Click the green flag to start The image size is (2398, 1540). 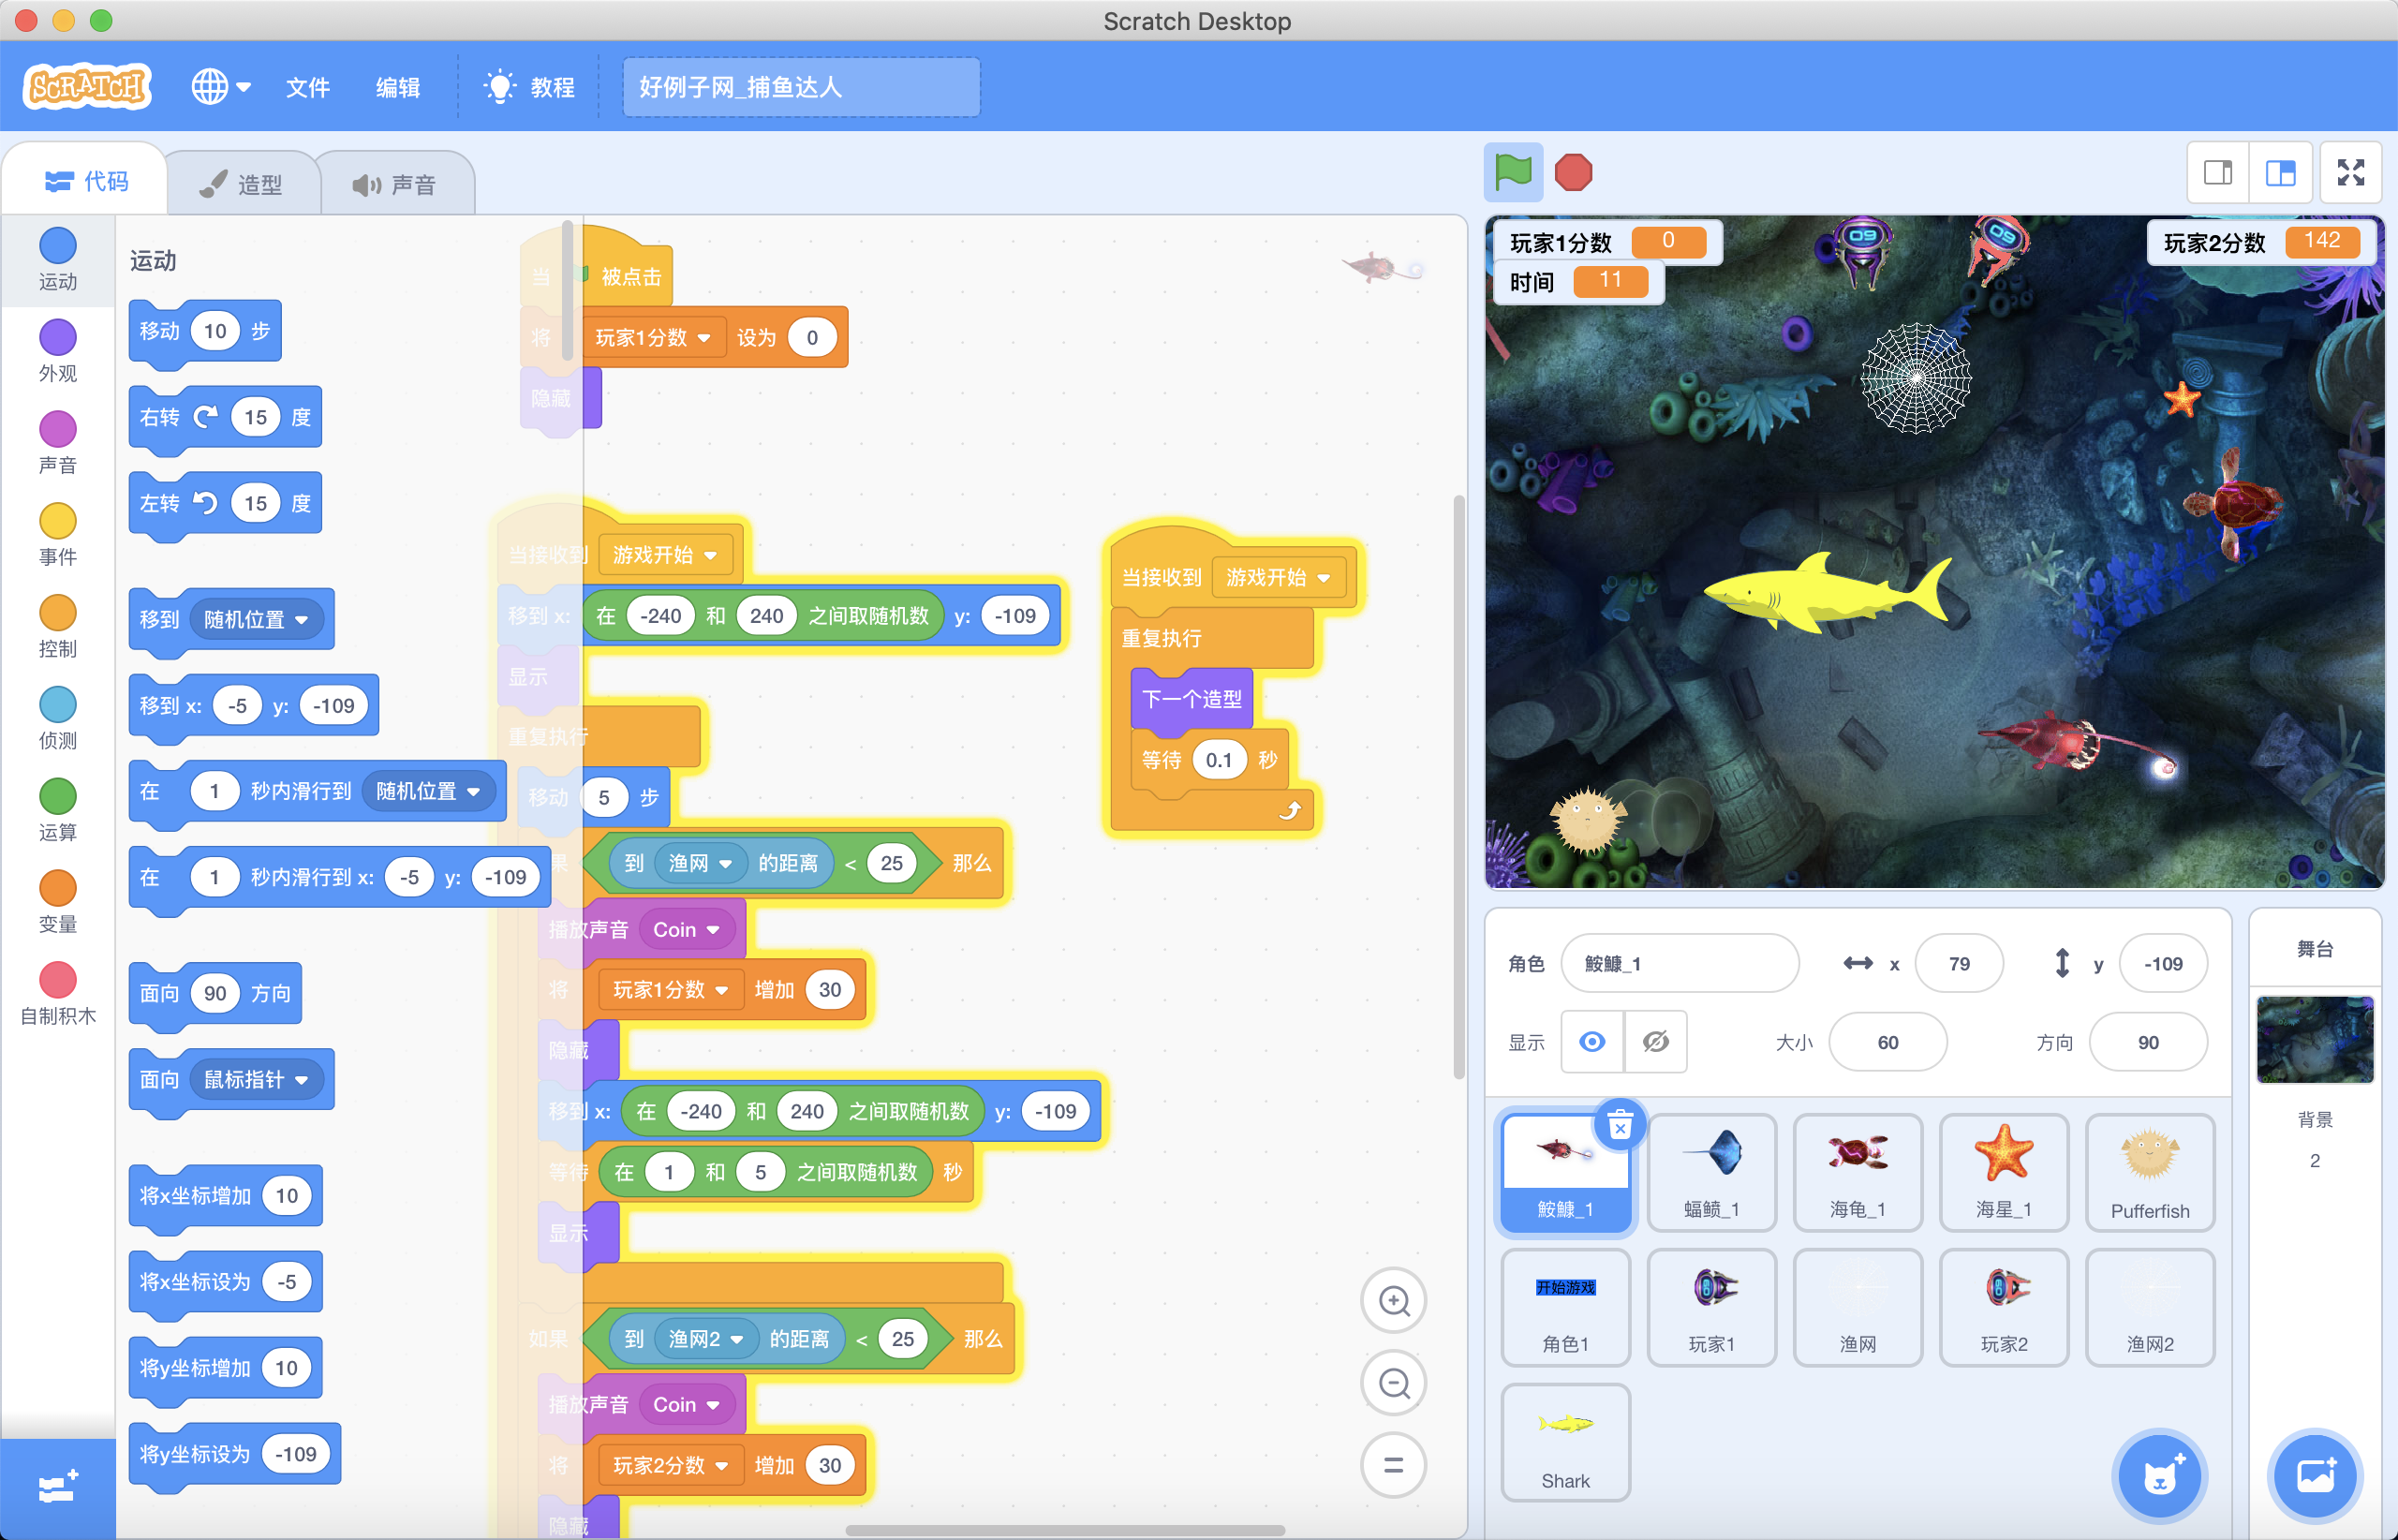tap(1512, 173)
